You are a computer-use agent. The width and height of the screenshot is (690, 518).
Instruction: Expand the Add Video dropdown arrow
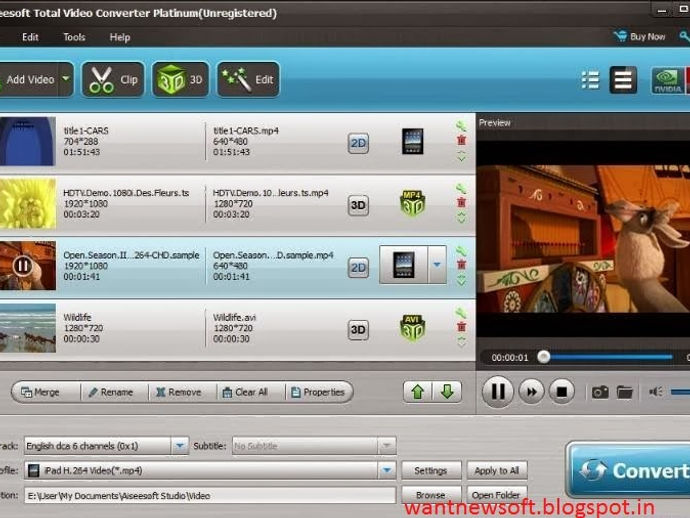[x=66, y=79]
